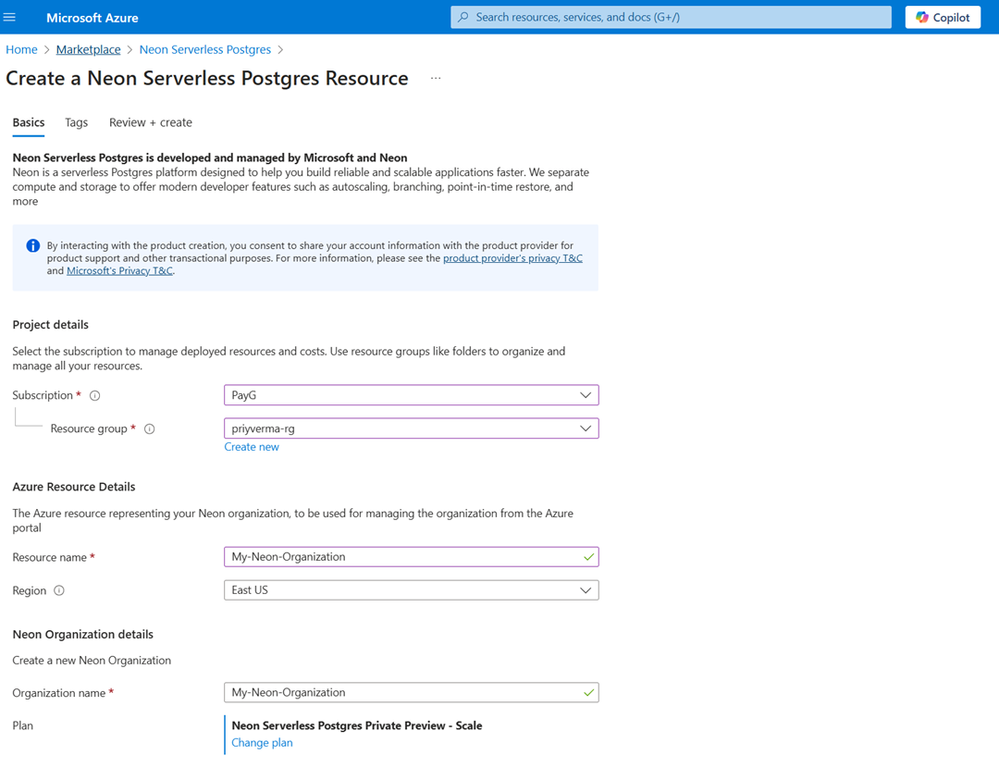Click the Change plan link

[x=262, y=743]
